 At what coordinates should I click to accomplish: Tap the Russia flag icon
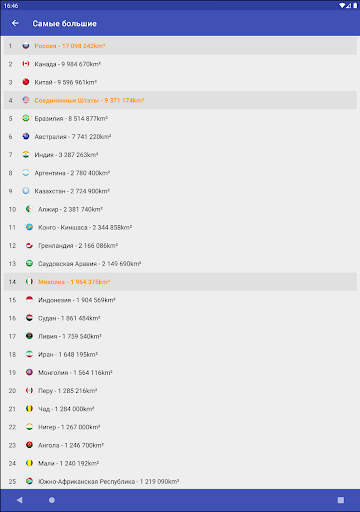26,46
